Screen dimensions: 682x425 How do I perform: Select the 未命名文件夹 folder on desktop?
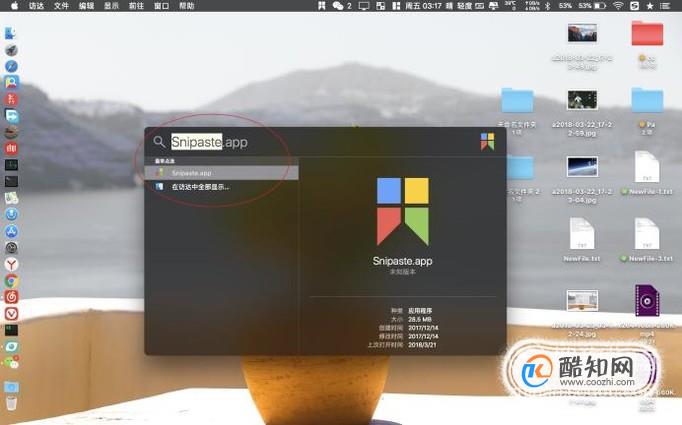point(517,100)
